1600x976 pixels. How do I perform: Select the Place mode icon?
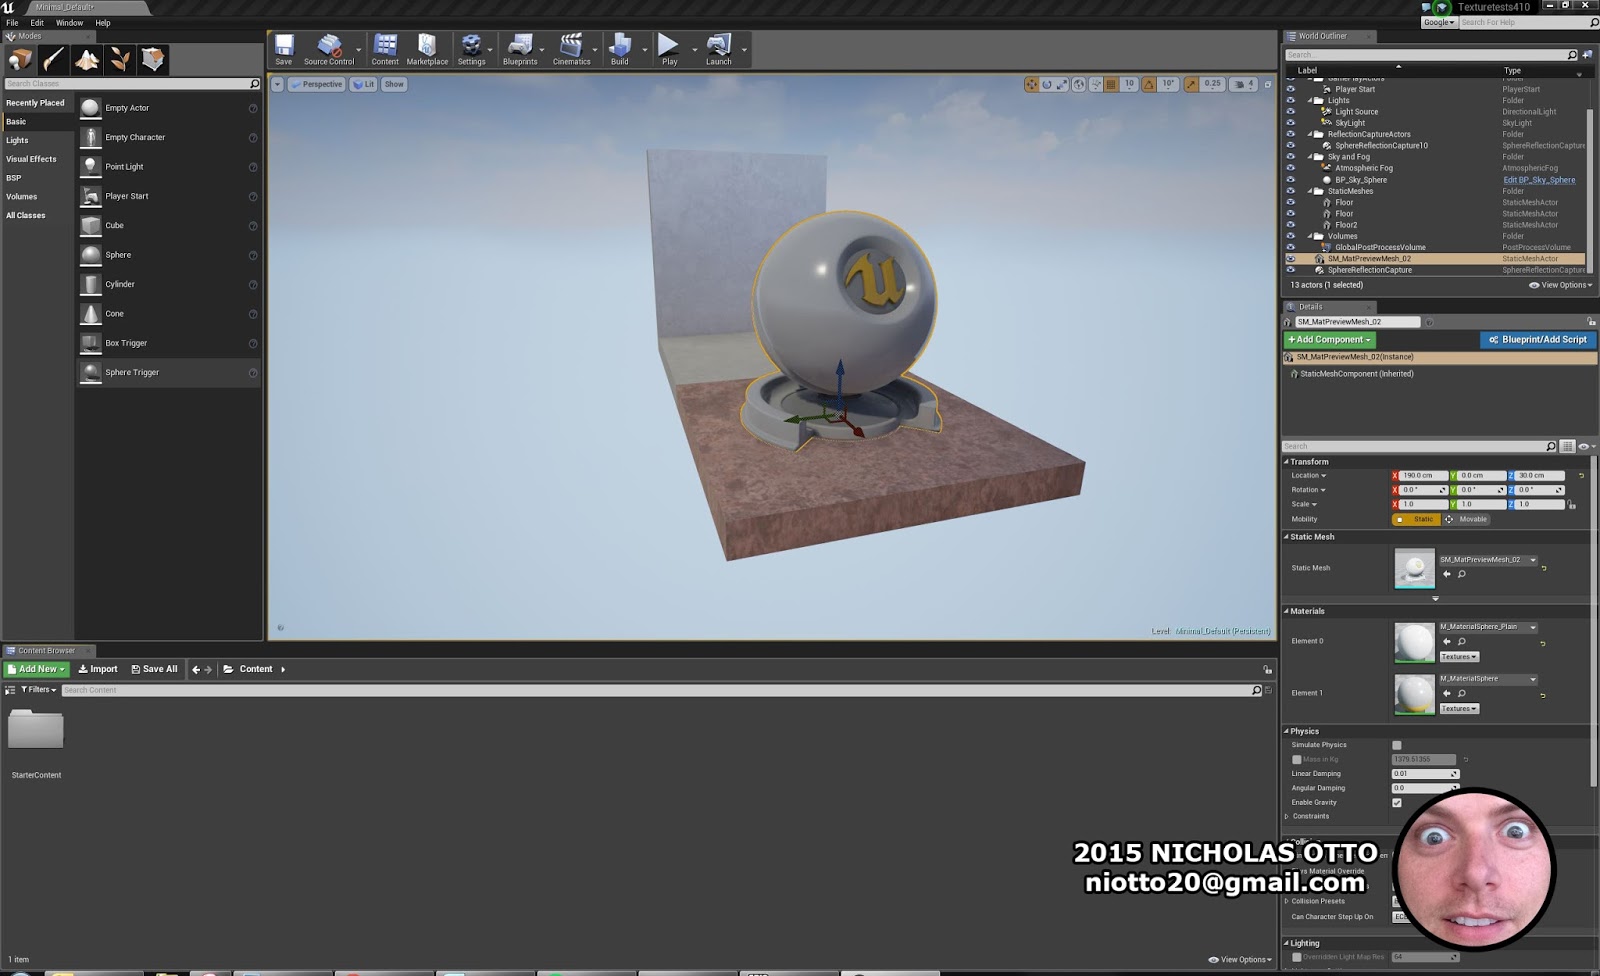[x=20, y=60]
